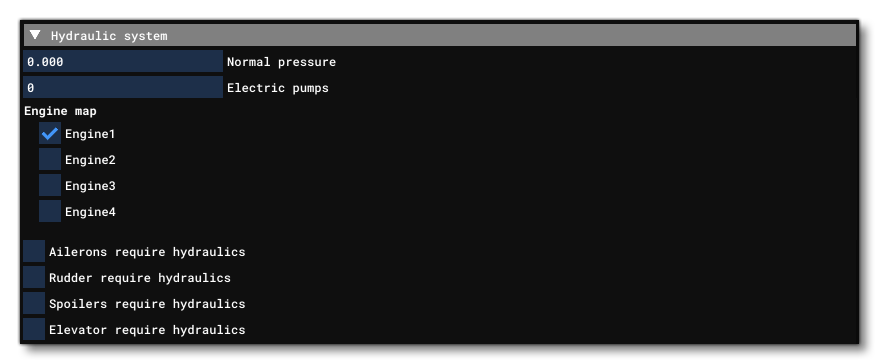
Task: Select the Normal pressure label
Action: [281, 62]
